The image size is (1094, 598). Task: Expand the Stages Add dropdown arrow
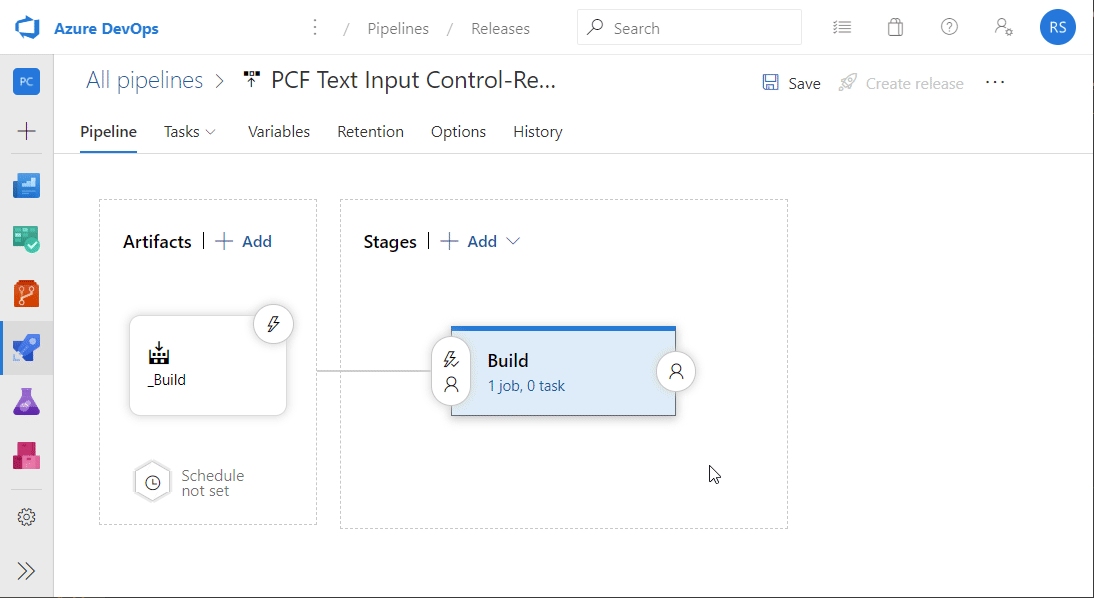click(514, 241)
